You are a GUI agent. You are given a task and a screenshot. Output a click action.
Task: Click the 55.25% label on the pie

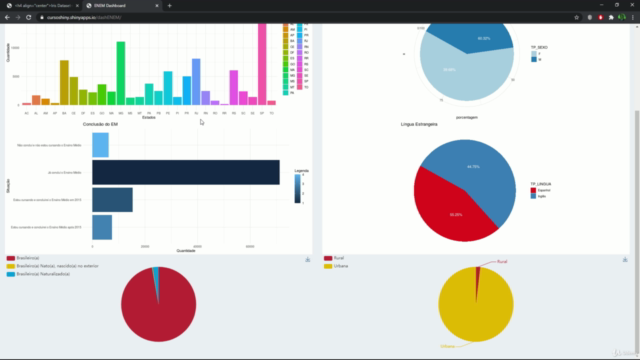456,215
